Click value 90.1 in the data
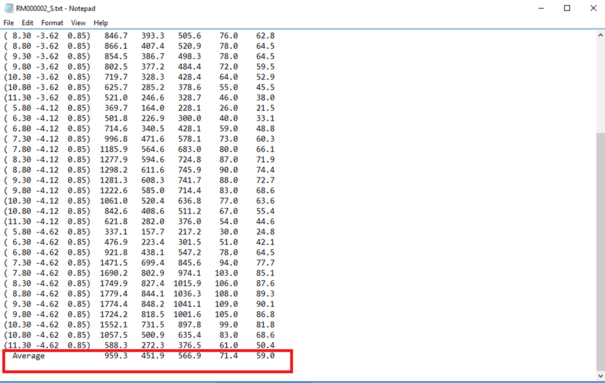Image resolution: width=605 pixels, height=383 pixels. pyautogui.click(x=265, y=304)
